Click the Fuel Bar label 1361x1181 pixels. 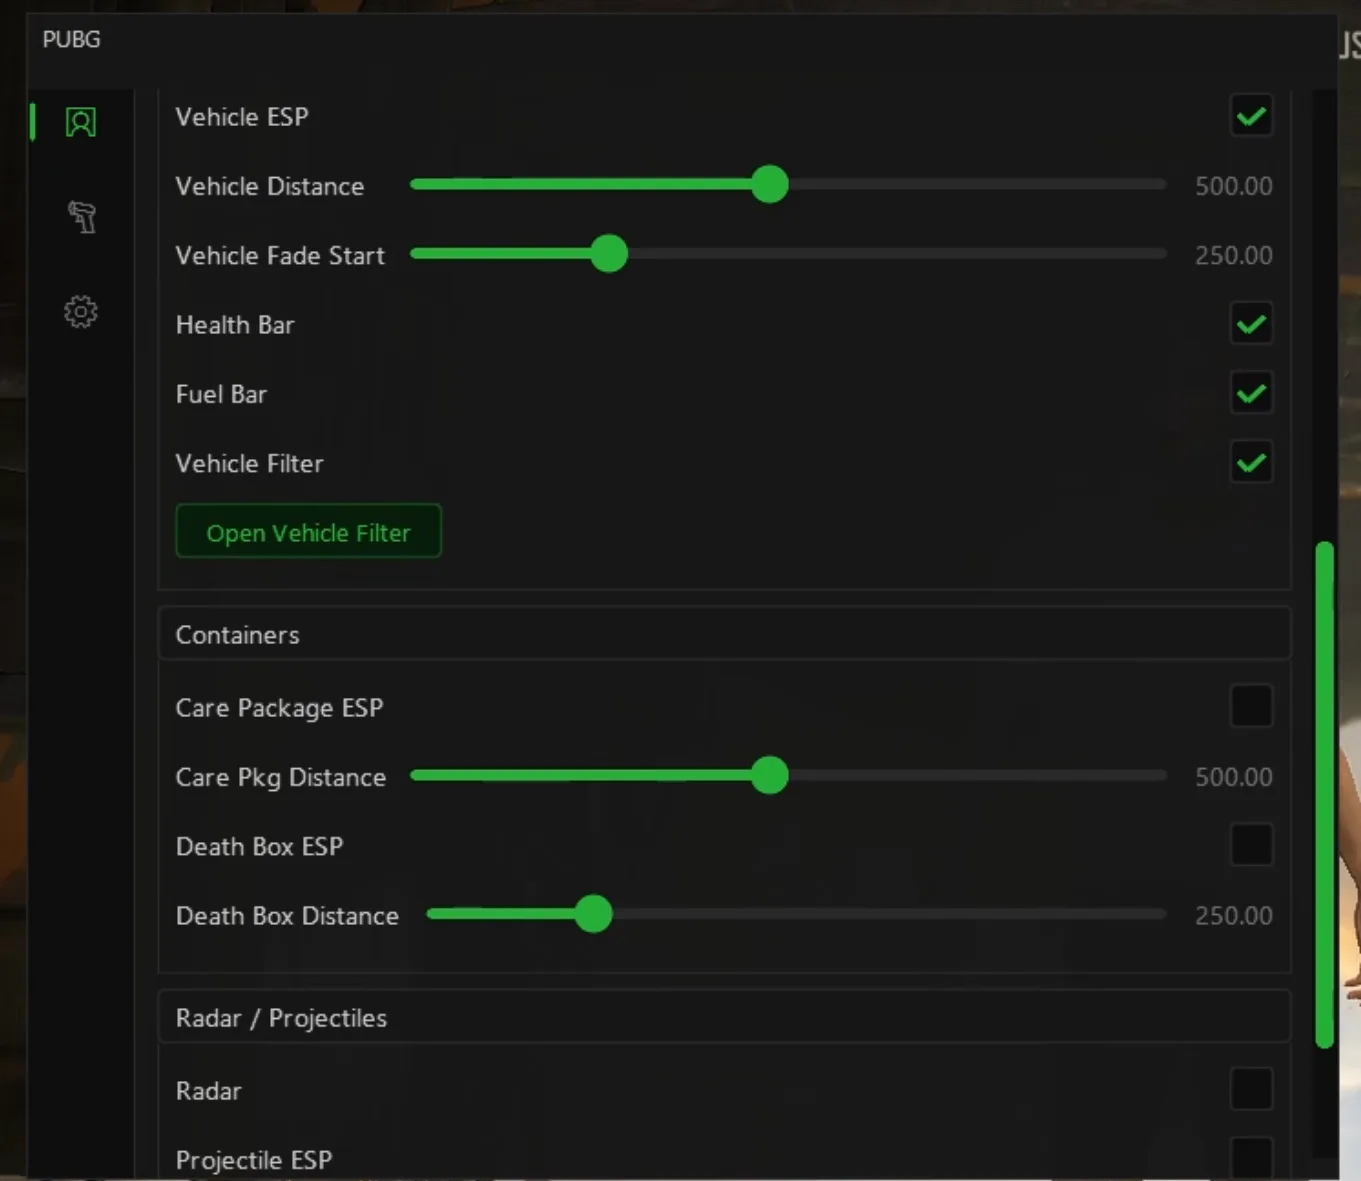(x=221, y=394)
